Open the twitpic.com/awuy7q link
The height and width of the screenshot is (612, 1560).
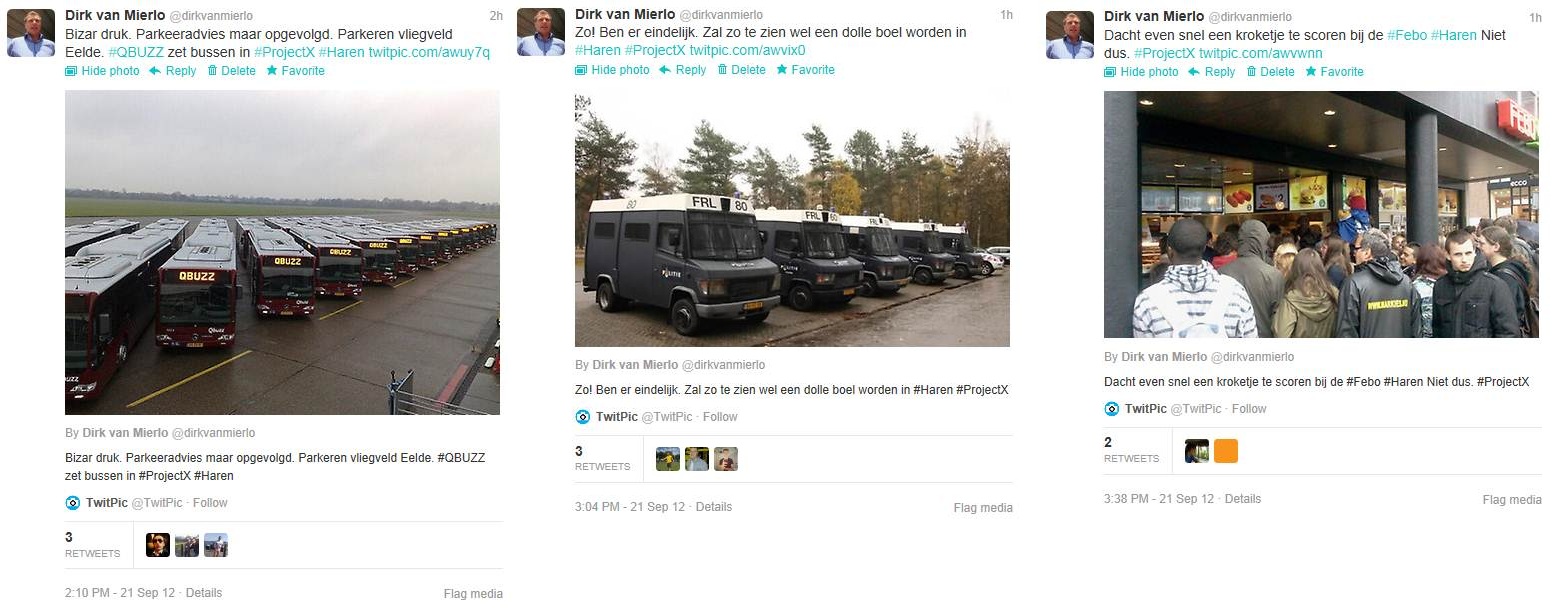[x=429, y=52]
